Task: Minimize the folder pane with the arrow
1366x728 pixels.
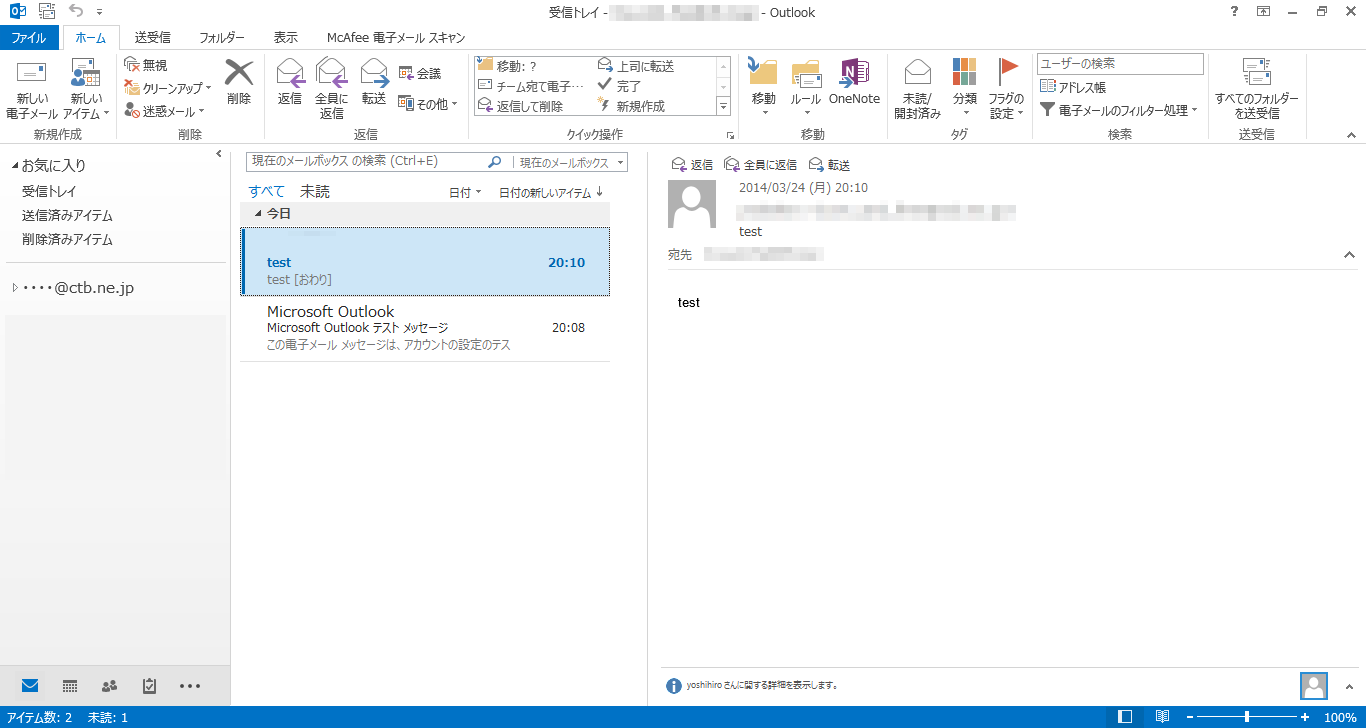Action: tap(219, 154)
